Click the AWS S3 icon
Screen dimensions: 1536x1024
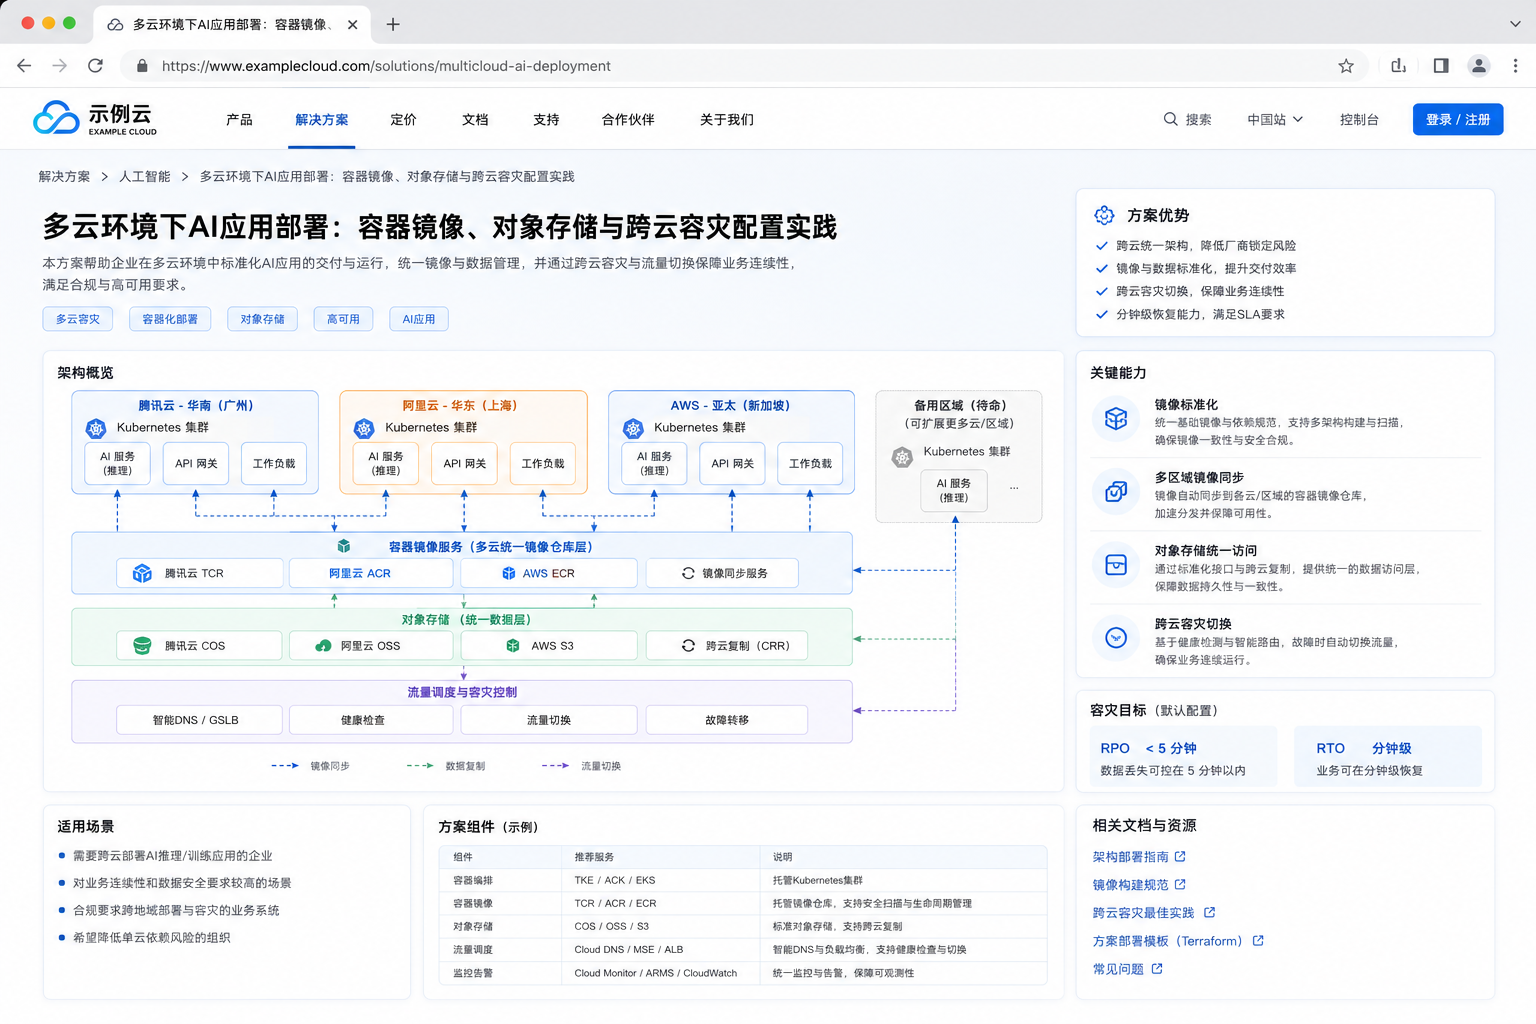(513, 646)
